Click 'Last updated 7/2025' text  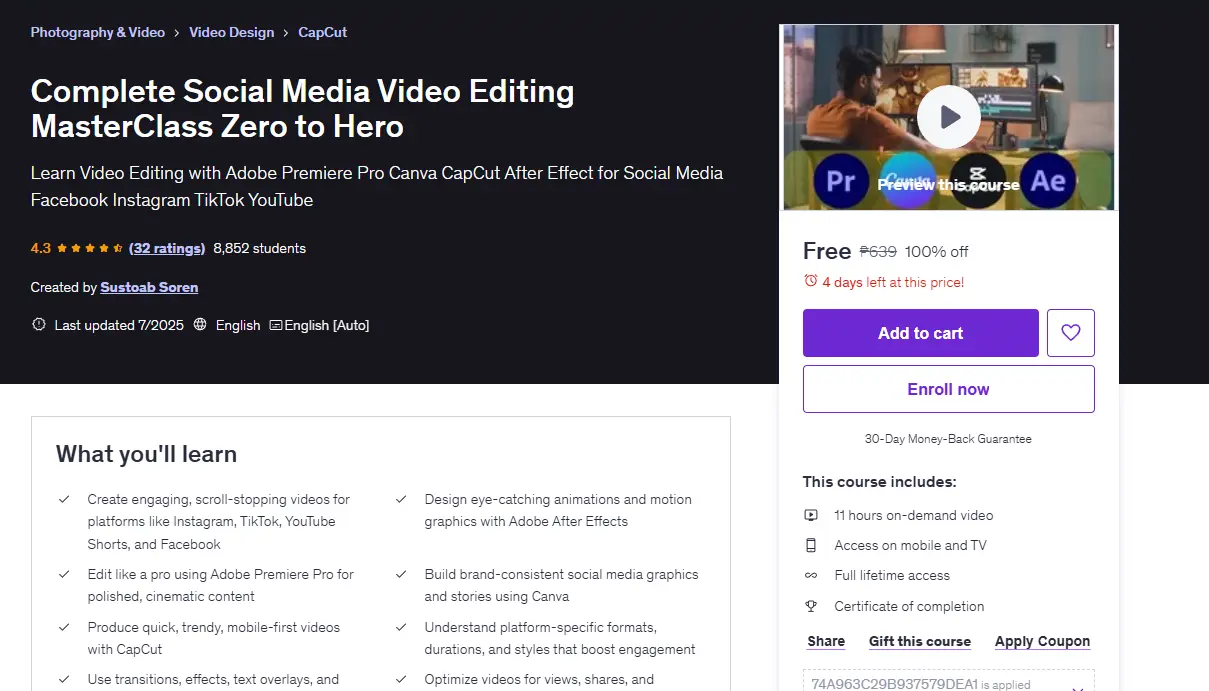[x=119, y=325]
